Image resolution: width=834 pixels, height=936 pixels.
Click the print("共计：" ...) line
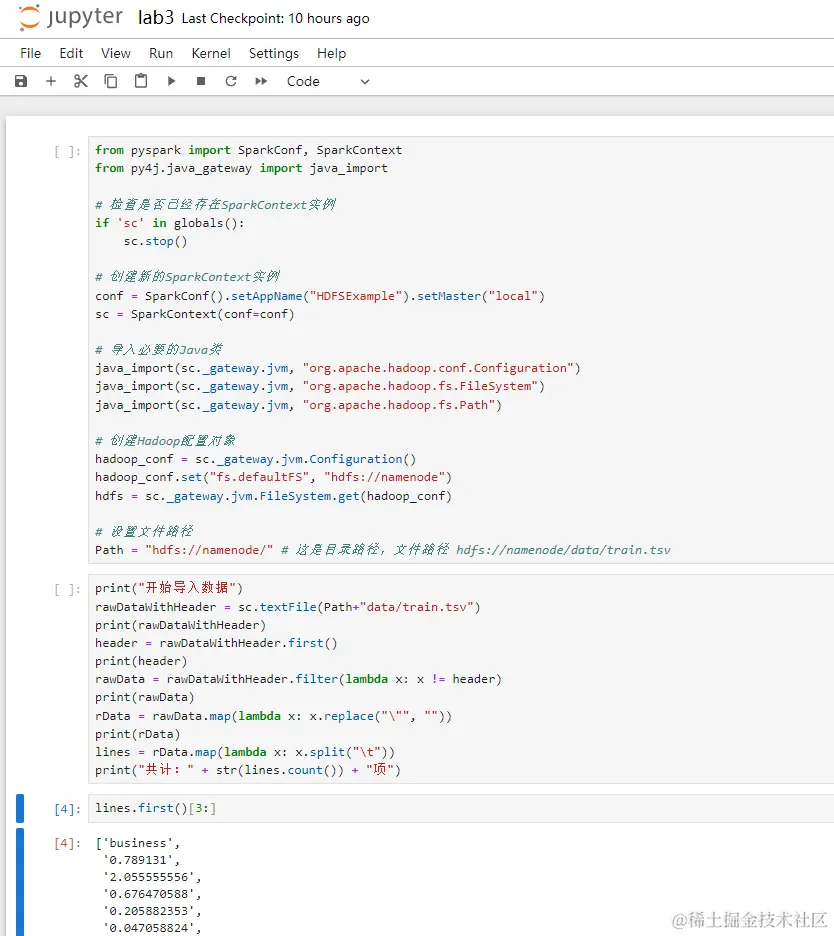tap(248, 770)
